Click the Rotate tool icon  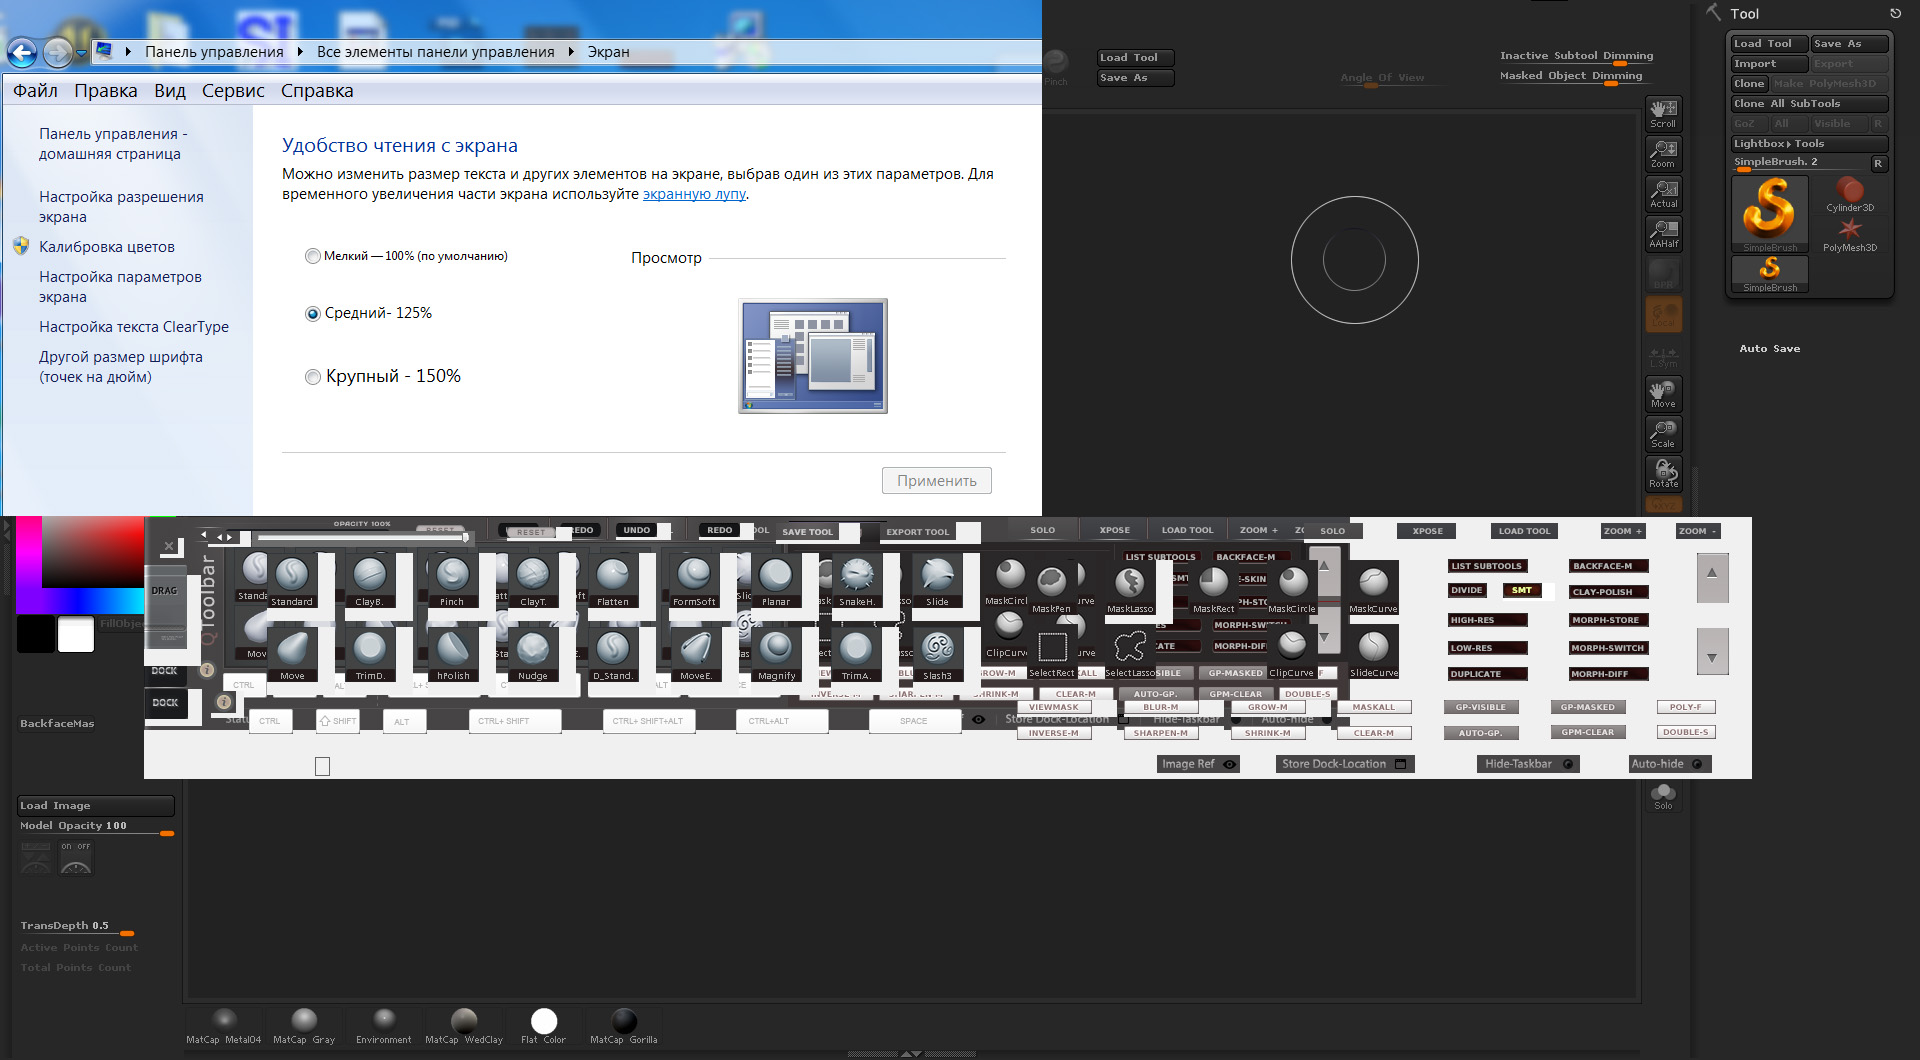click(x=1663, y=473)
